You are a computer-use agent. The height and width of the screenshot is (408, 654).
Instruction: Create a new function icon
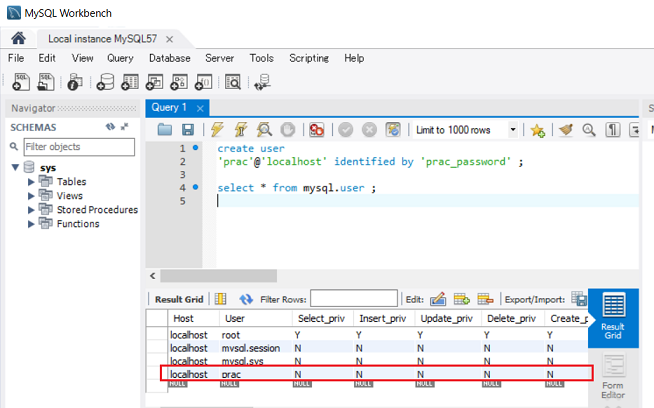coord(204,82)
